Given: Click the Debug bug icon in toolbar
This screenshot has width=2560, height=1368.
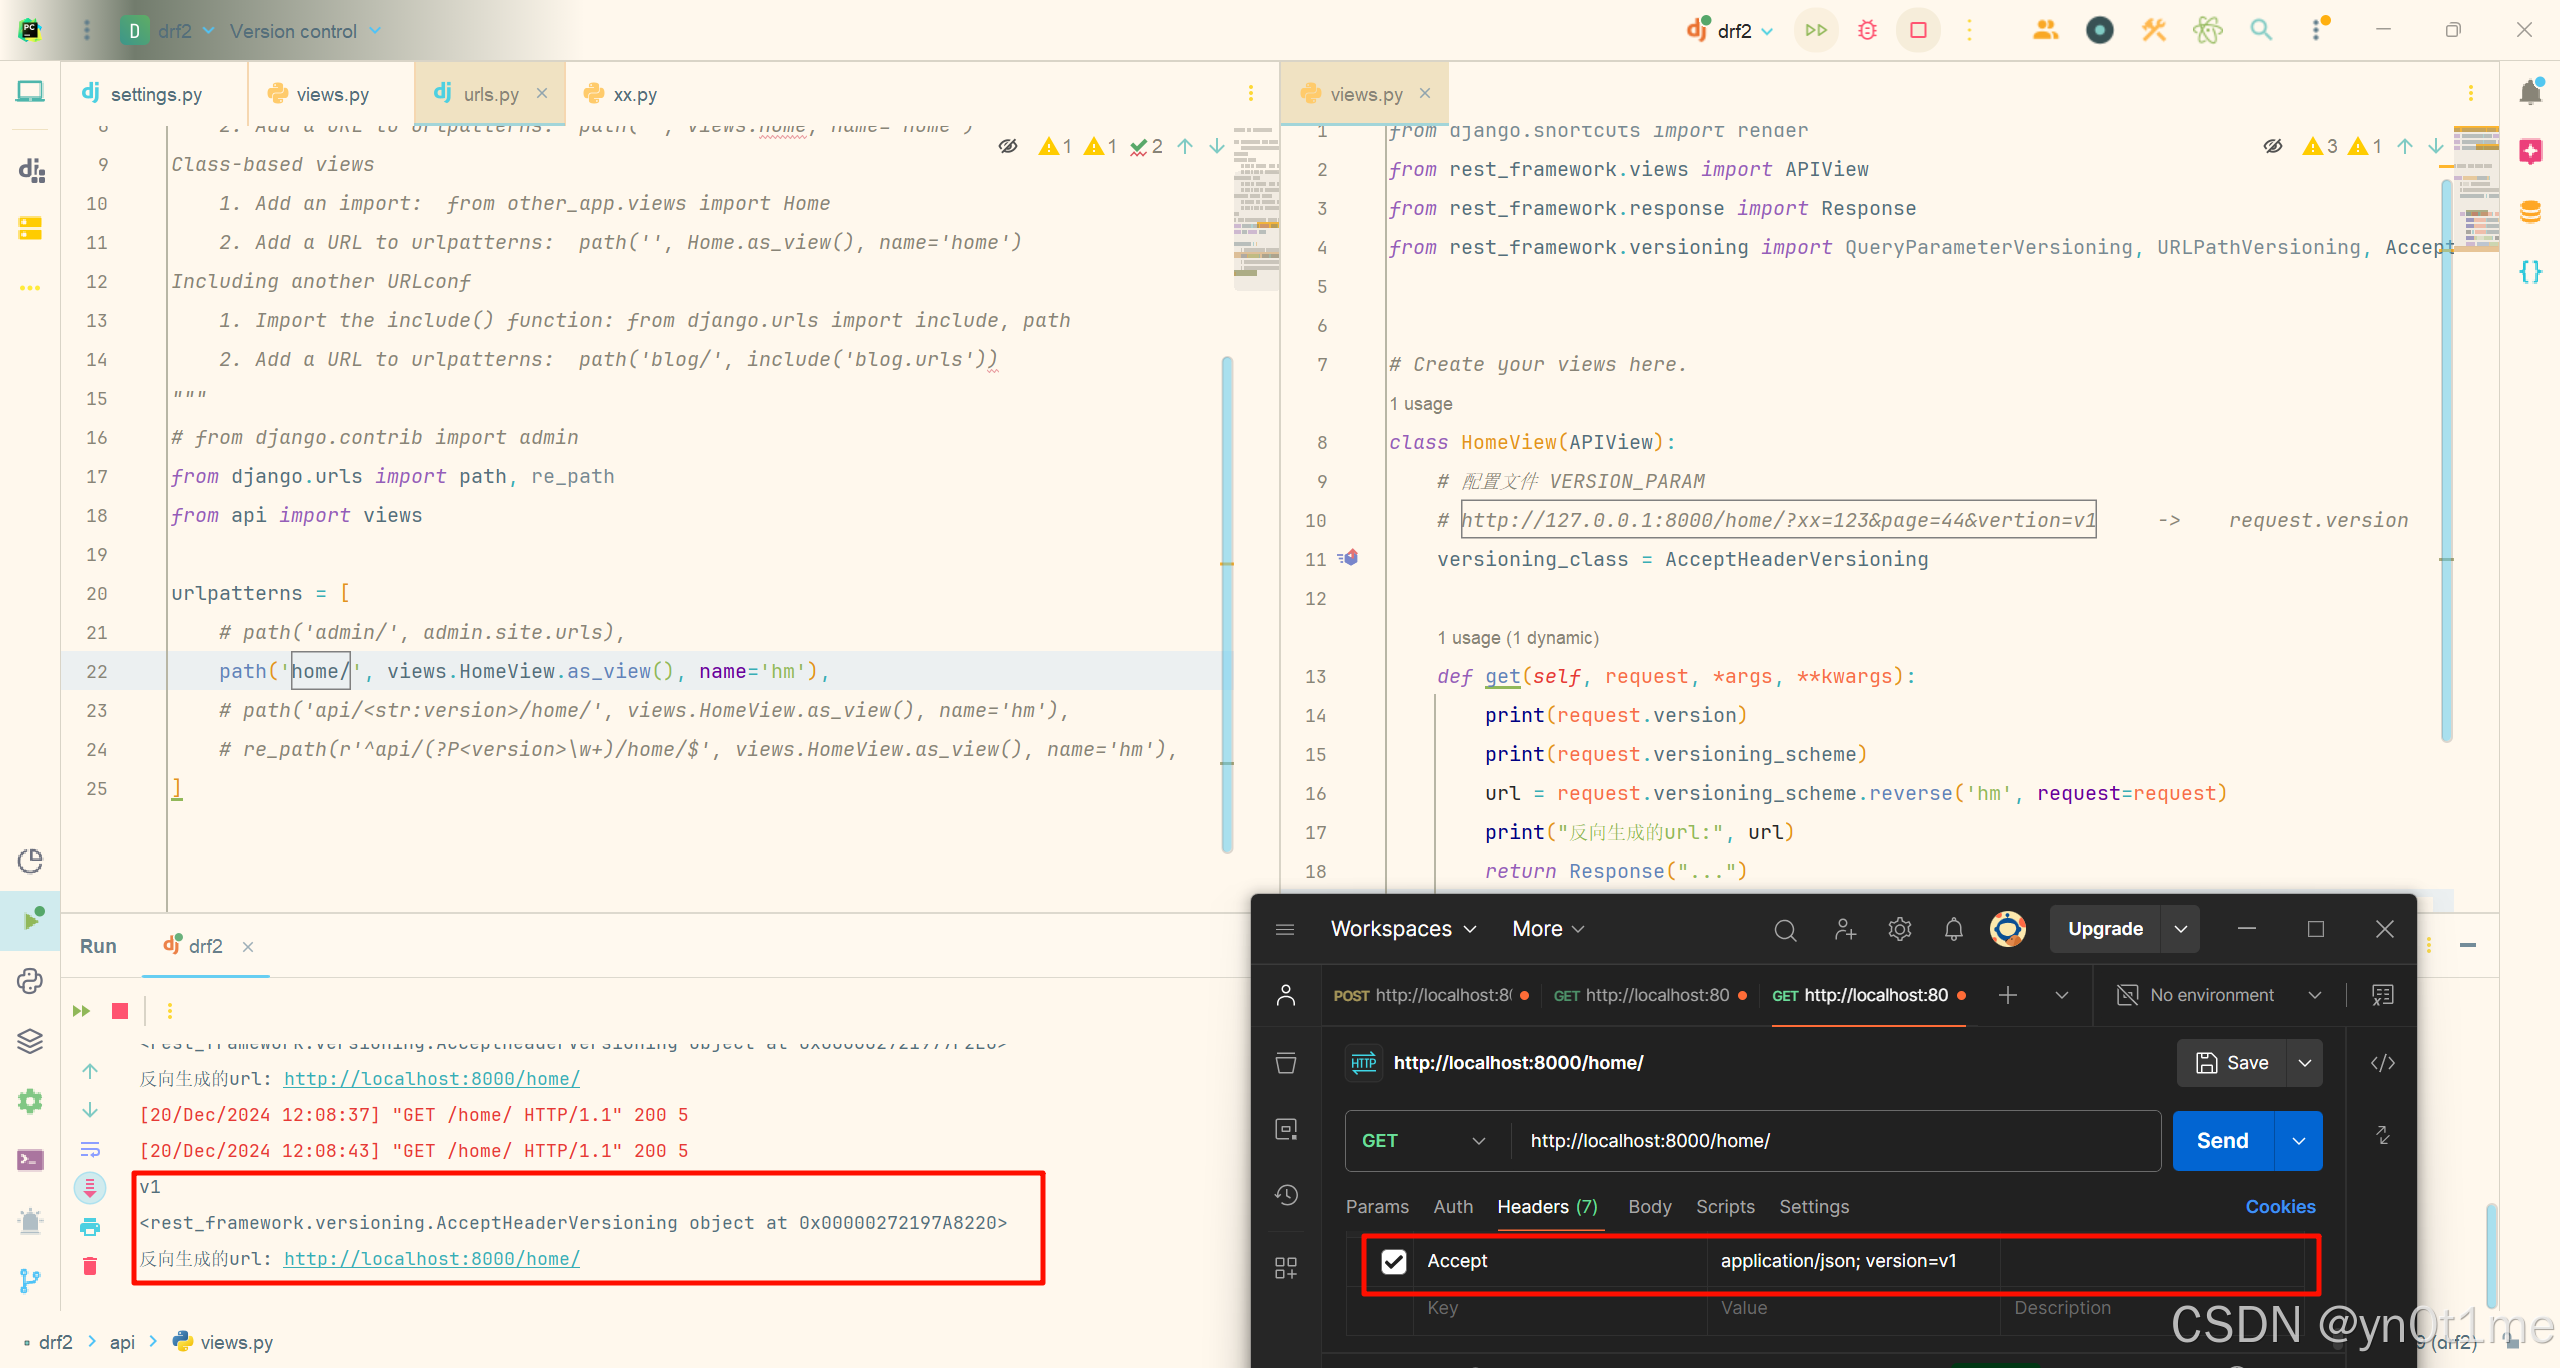Looking at the screenshot, I should pos(1867,30).
